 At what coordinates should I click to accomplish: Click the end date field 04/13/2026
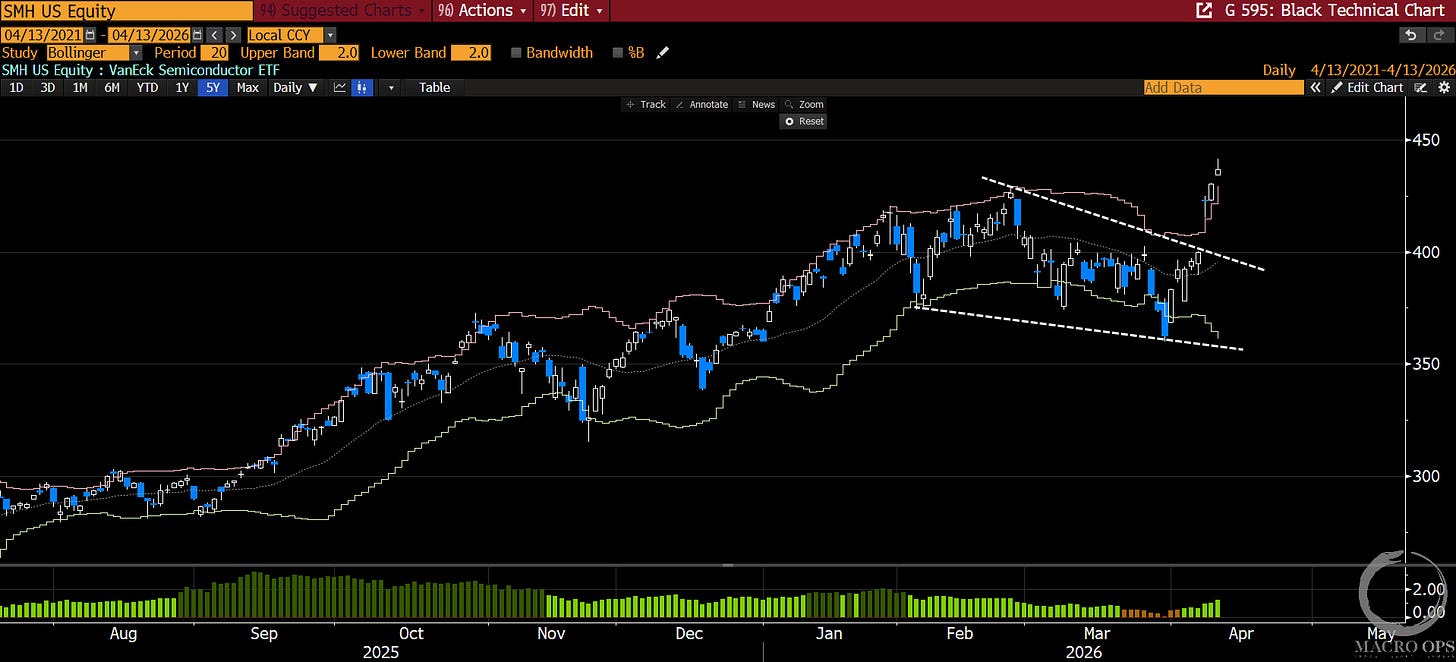(151, 35)
